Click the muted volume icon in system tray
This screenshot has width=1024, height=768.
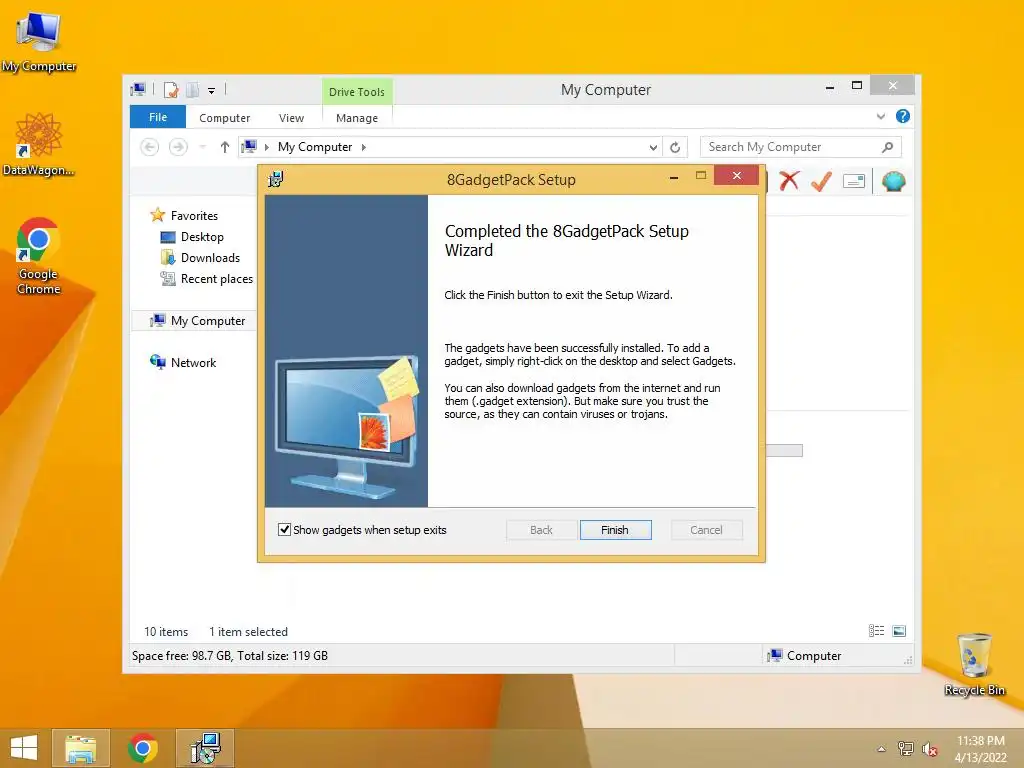pyautogui.click(x=930, y=749)
